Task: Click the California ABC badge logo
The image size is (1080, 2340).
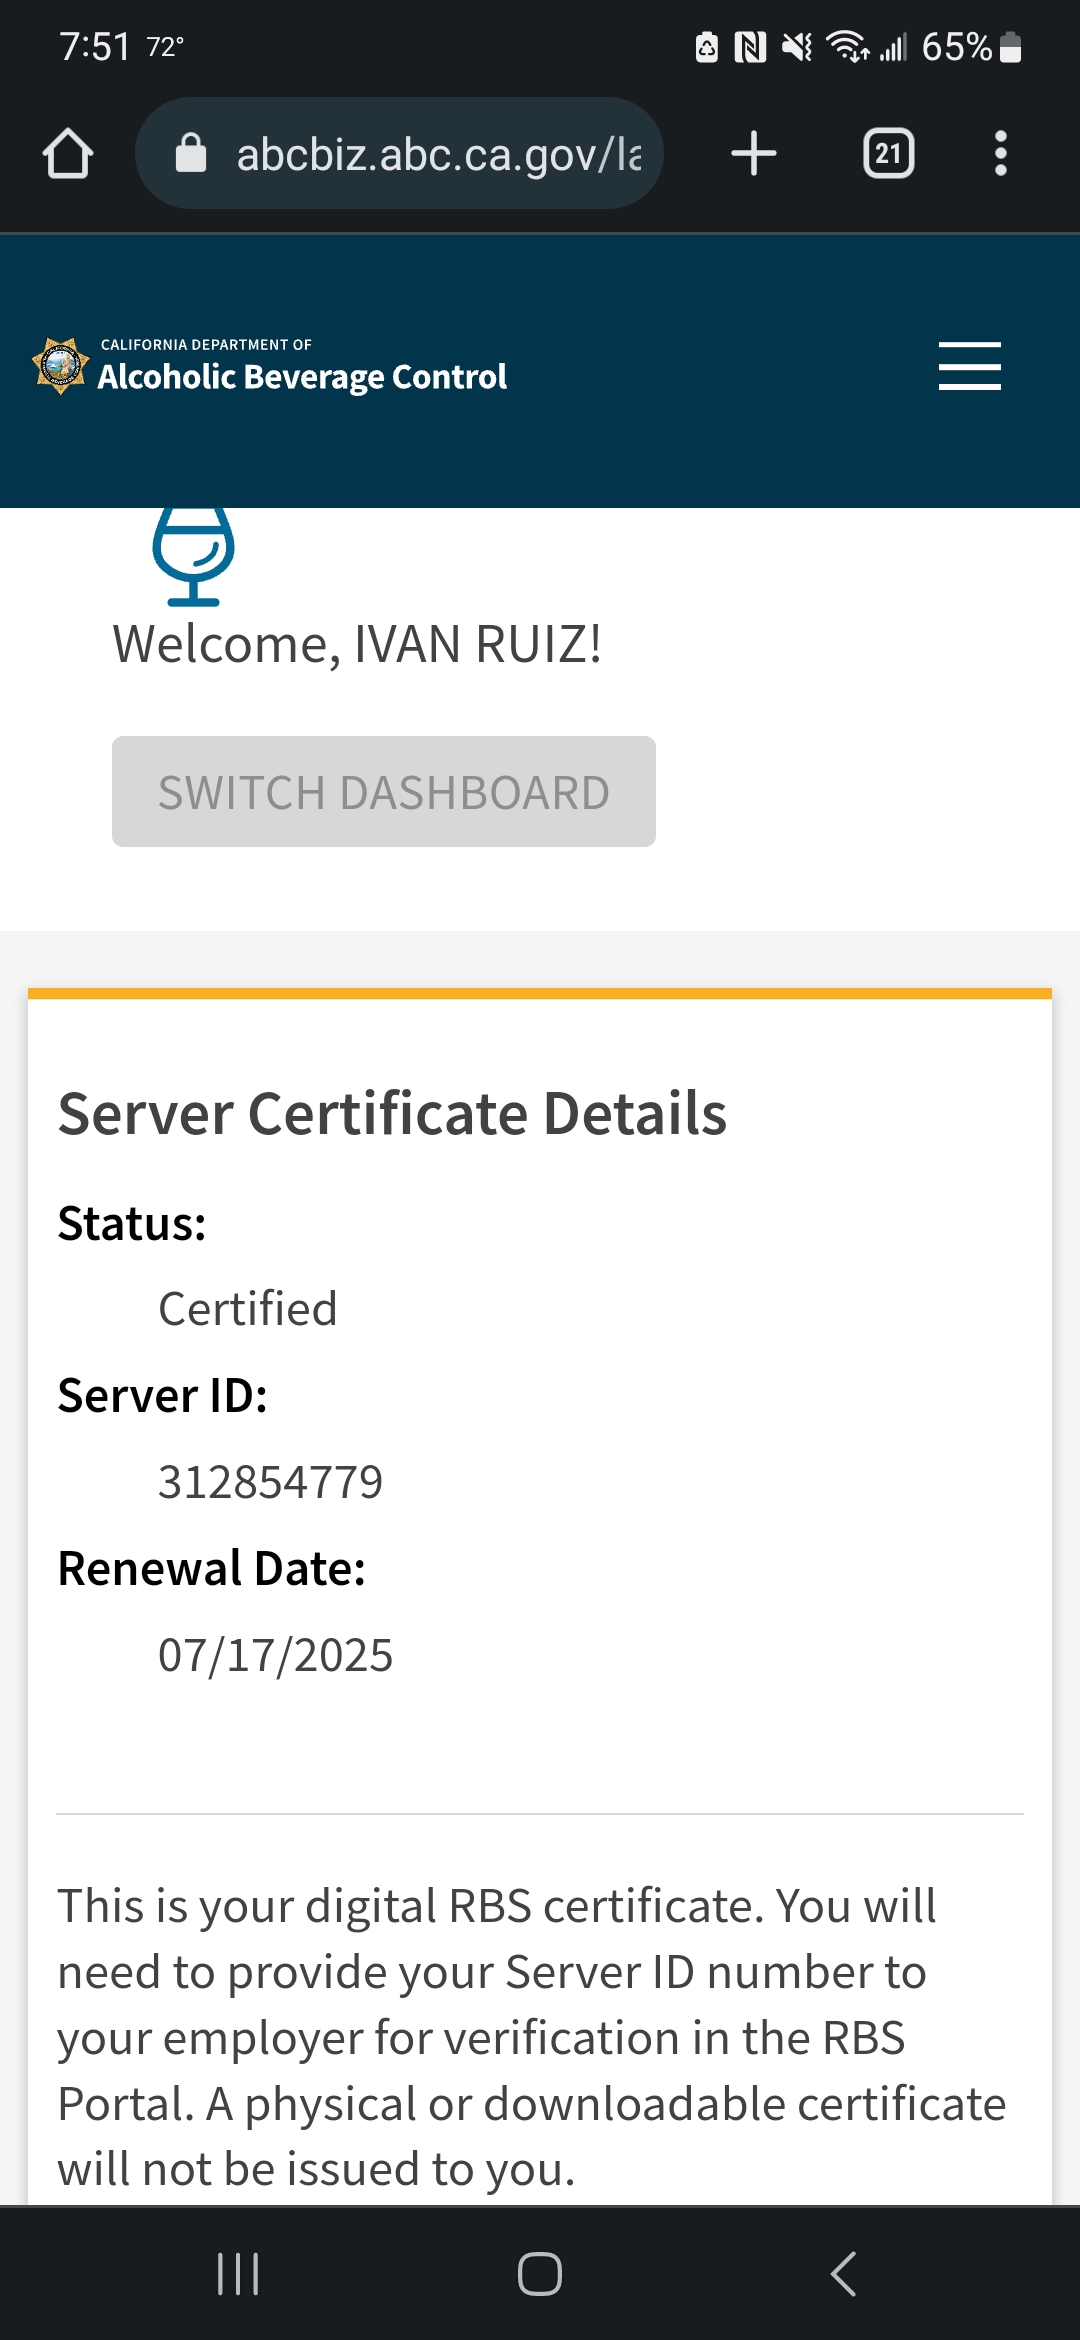Action: pyautogui.click(x=61, y=366)
